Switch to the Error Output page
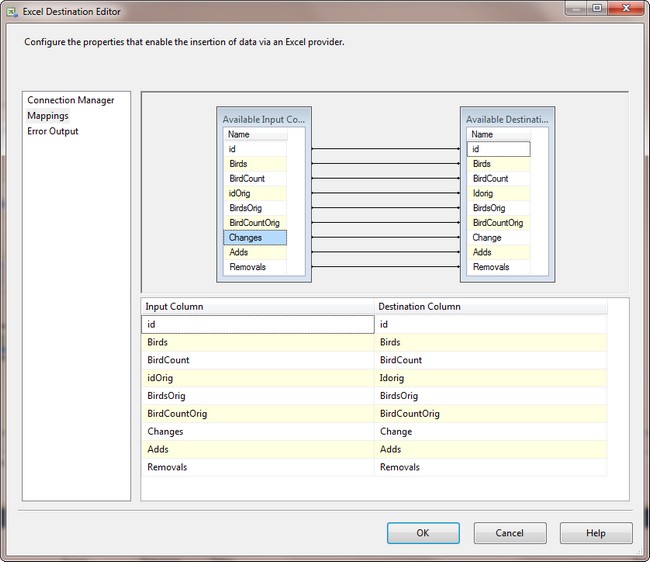The image size is (650, 562). (x=53, y=131)
